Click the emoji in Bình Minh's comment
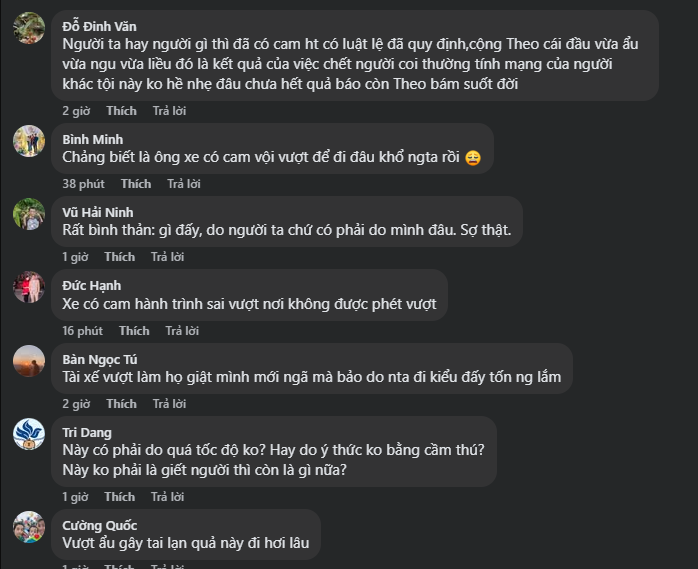The image size is (698, 569). pyautogui.click(x=473, y=158)
